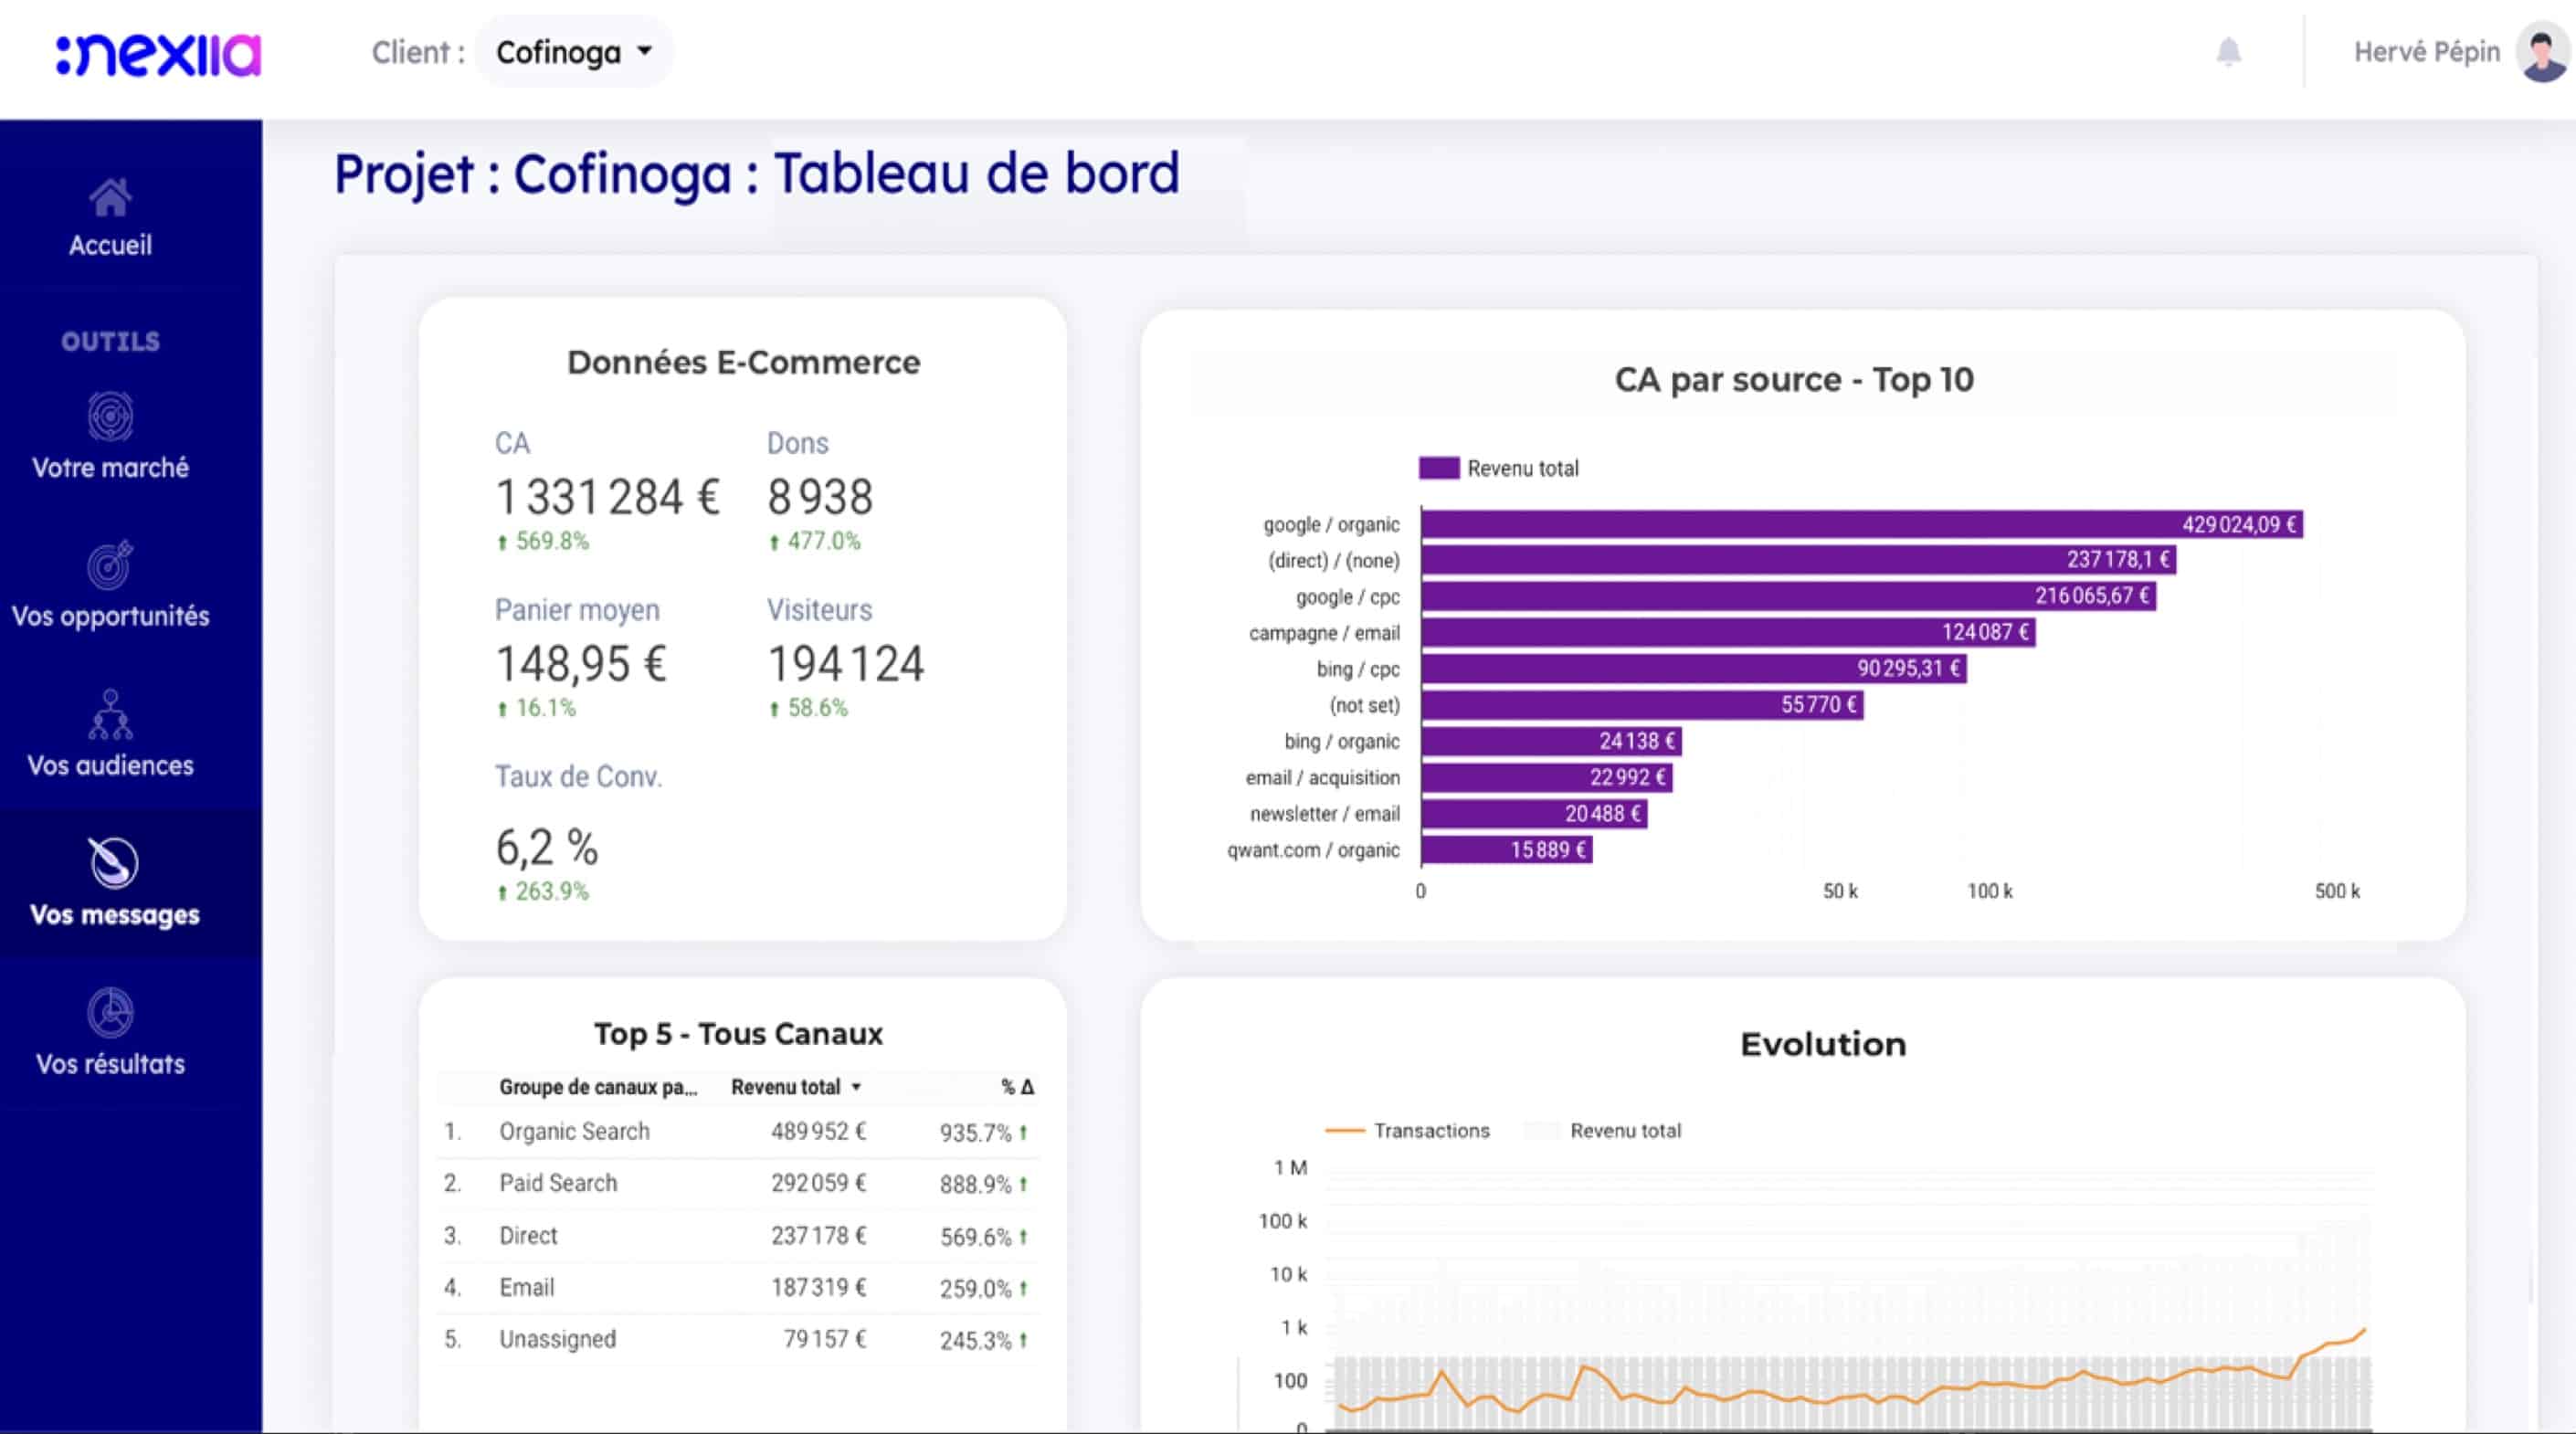Click the Groupe de canaux column header
The height and width of the screenshot is (1434, 2576).
coord(598,1087)
